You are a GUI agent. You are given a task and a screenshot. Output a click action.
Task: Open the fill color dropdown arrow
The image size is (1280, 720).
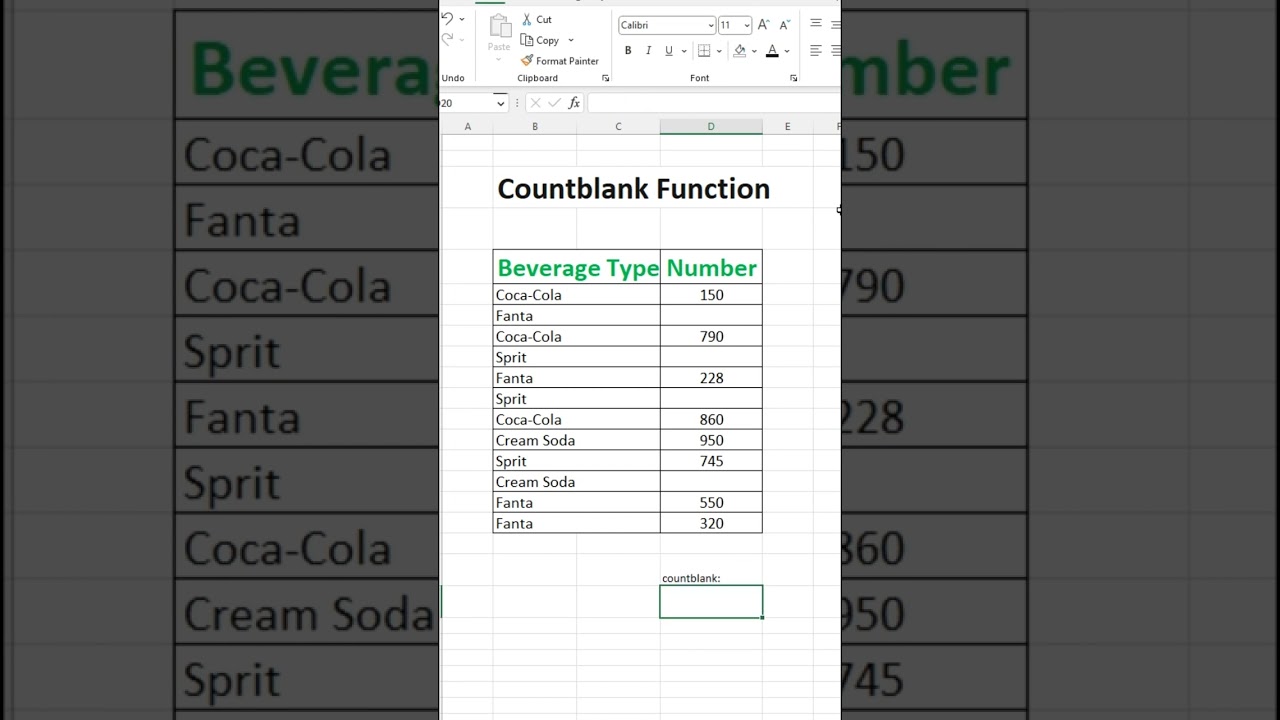tap(754, 51)
